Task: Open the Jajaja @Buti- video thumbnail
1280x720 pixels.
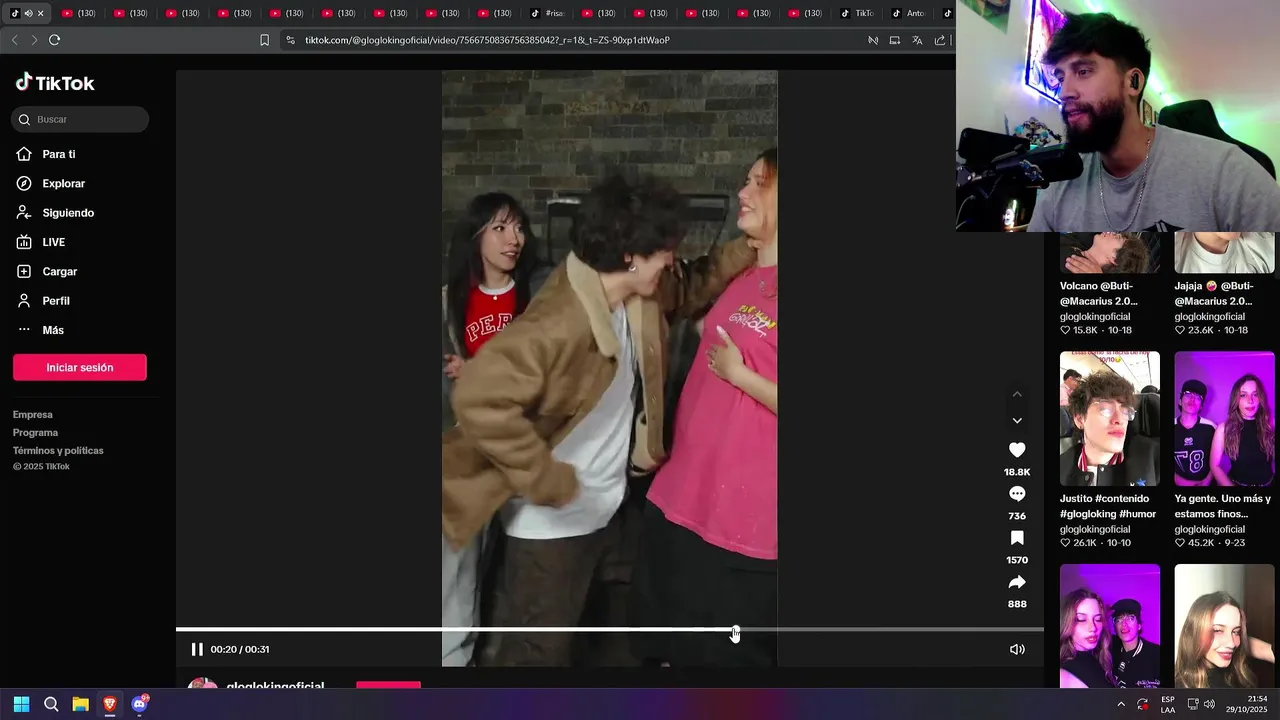Action: pyautogui.click(x=1224, y=252)
